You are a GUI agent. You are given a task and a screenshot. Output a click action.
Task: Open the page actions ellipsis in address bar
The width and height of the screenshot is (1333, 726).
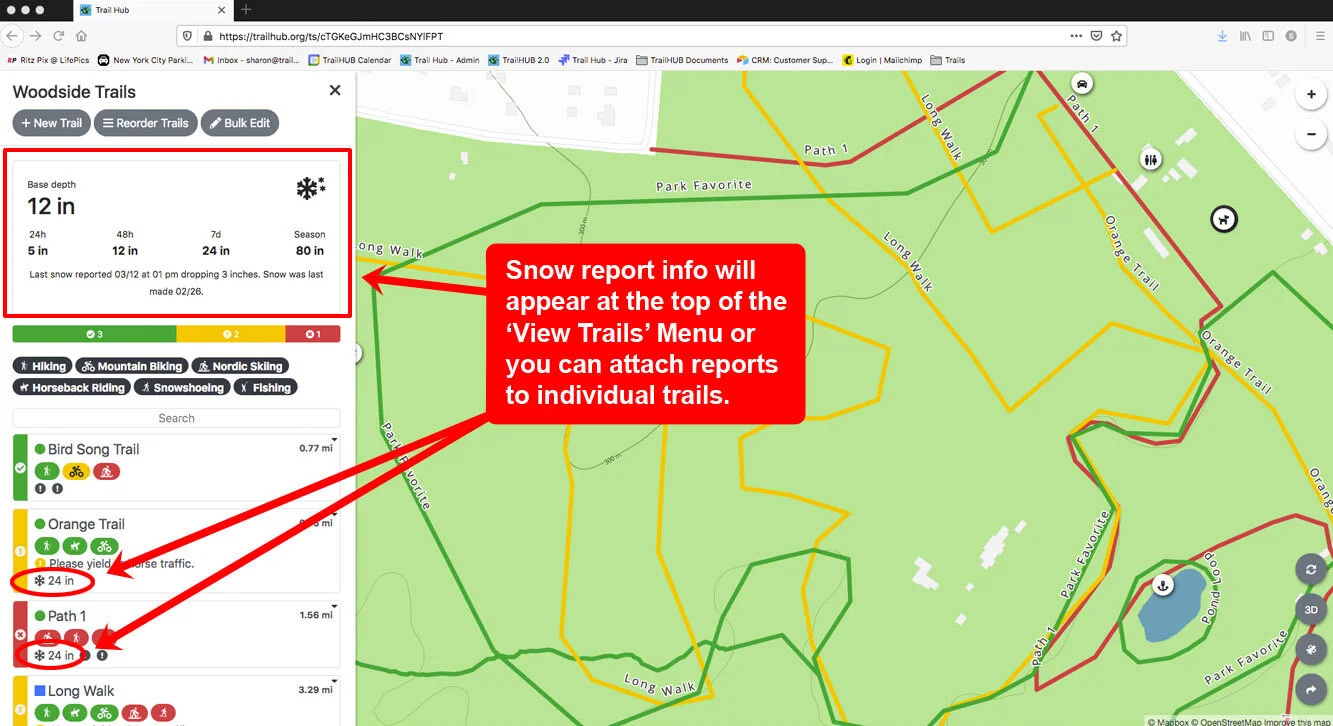pyautogui.click(x=1076, y=36)
